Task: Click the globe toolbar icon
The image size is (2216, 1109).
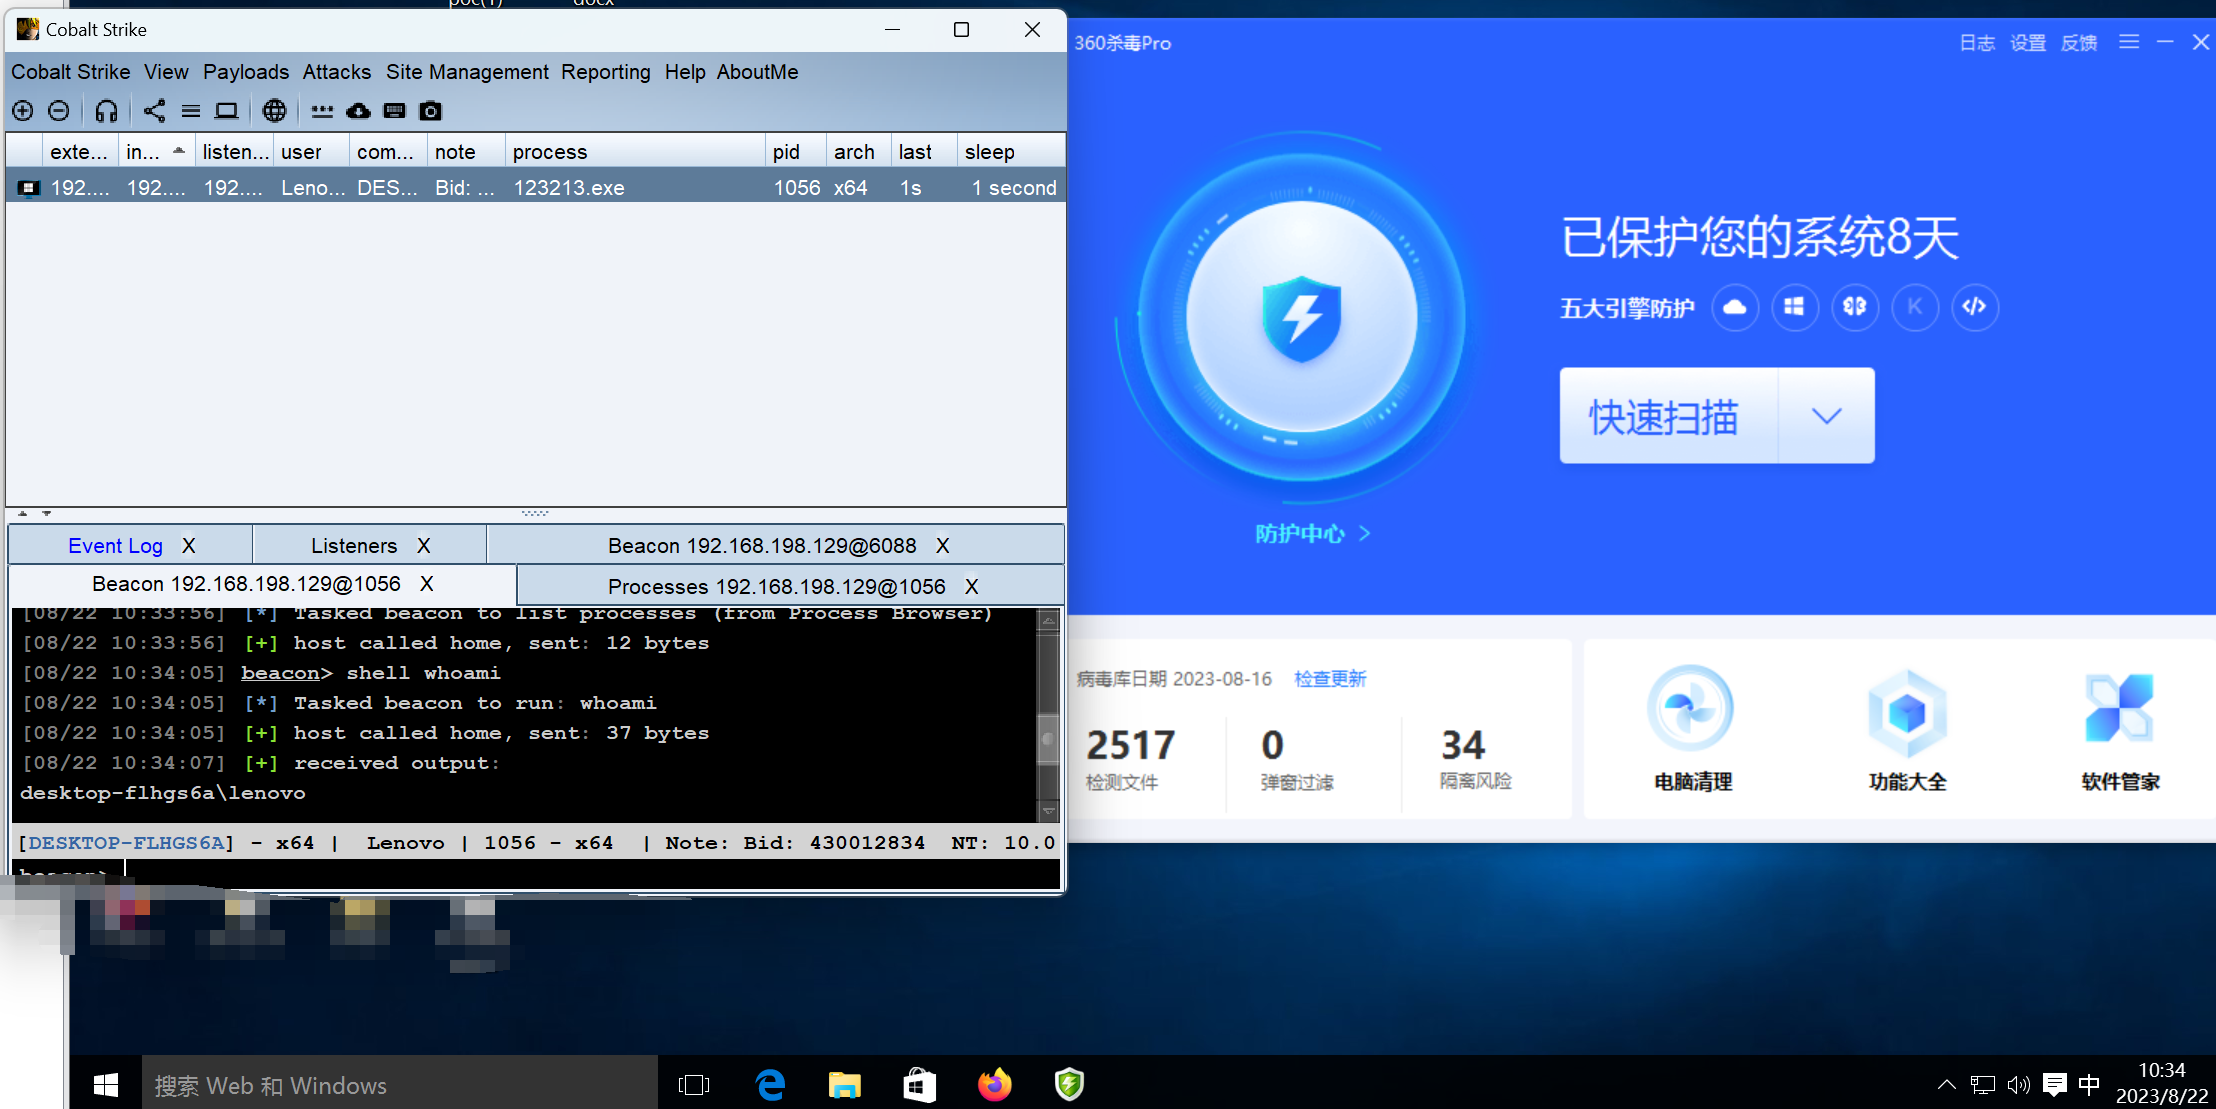Action: pyautogui.click(x=274, y=111)
